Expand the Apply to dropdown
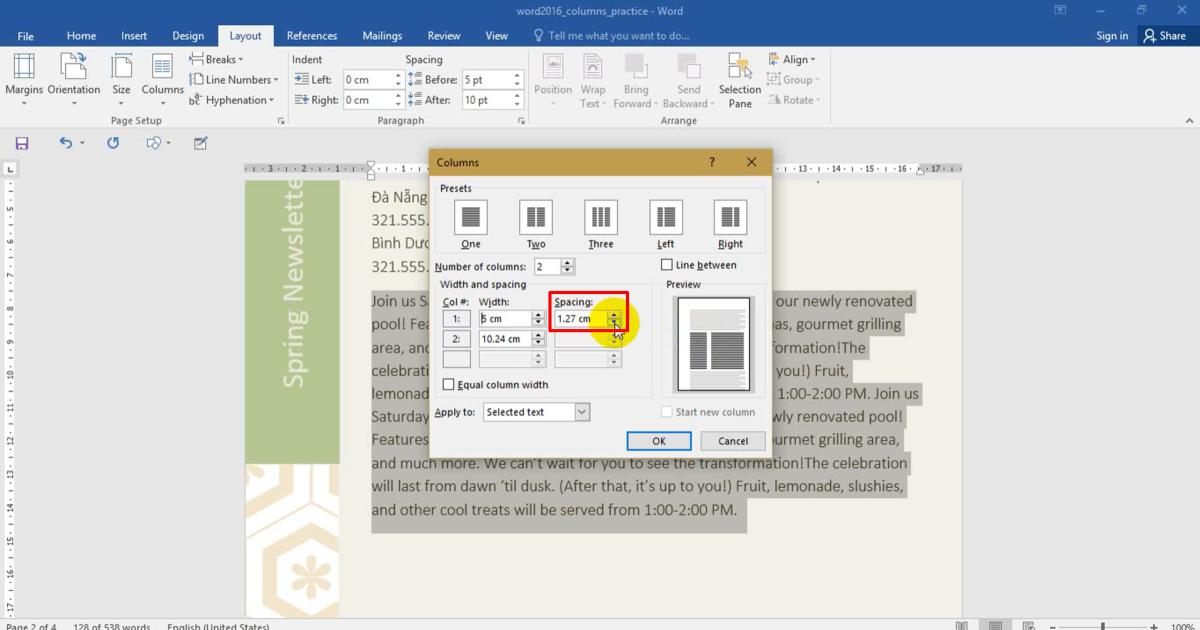The image size is (1200, 630). pos(581,412)
